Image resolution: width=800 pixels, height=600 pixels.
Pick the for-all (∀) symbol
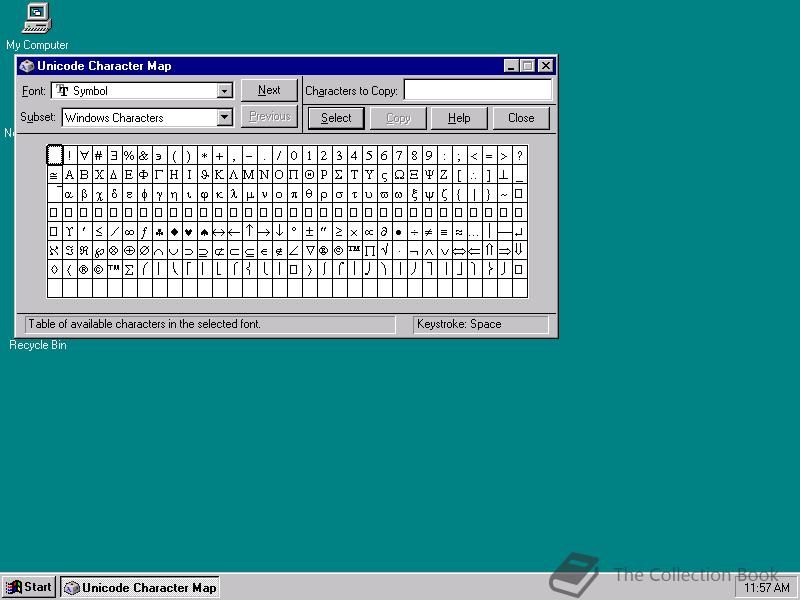pos(84,156)
